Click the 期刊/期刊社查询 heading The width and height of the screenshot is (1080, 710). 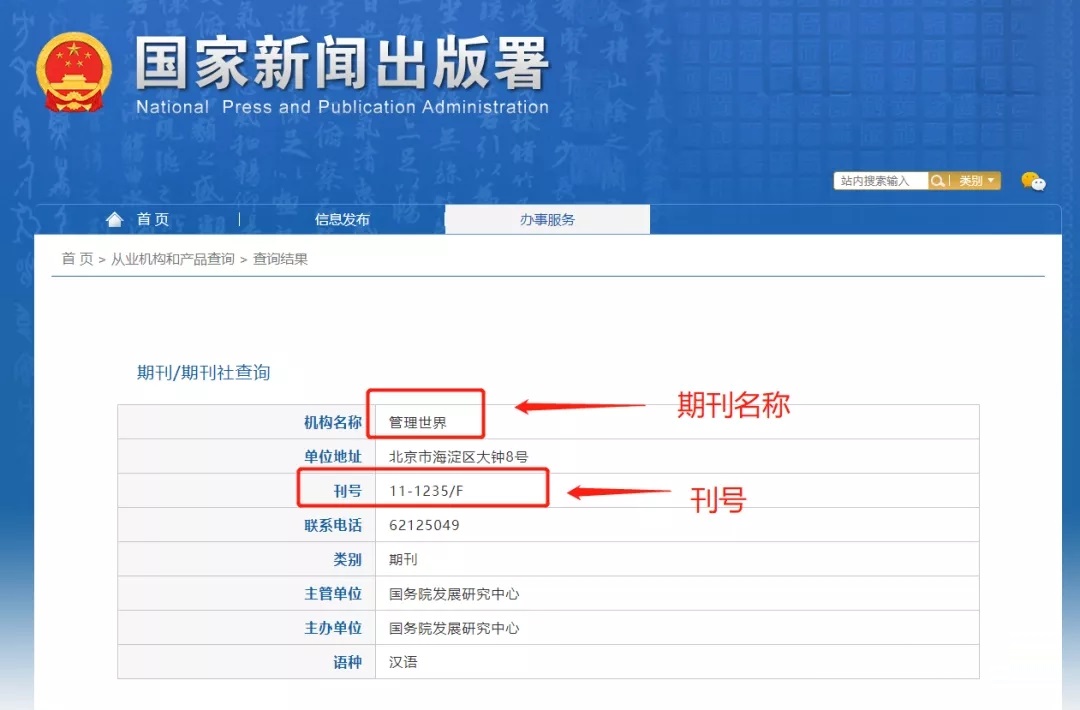tap(203, 373)
